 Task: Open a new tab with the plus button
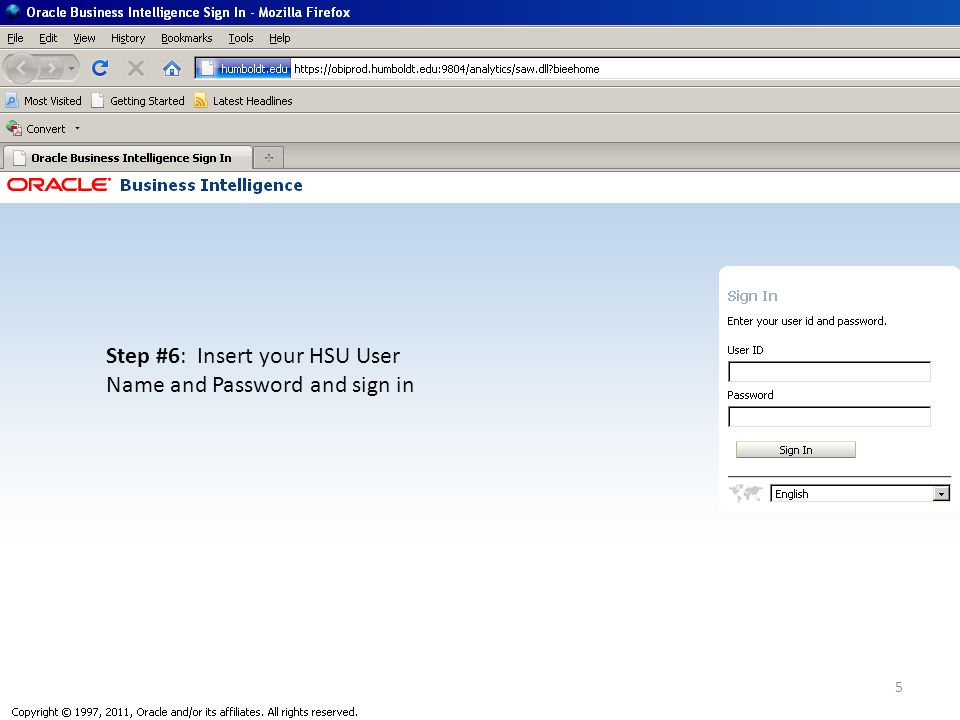click(x=268, y=158)
